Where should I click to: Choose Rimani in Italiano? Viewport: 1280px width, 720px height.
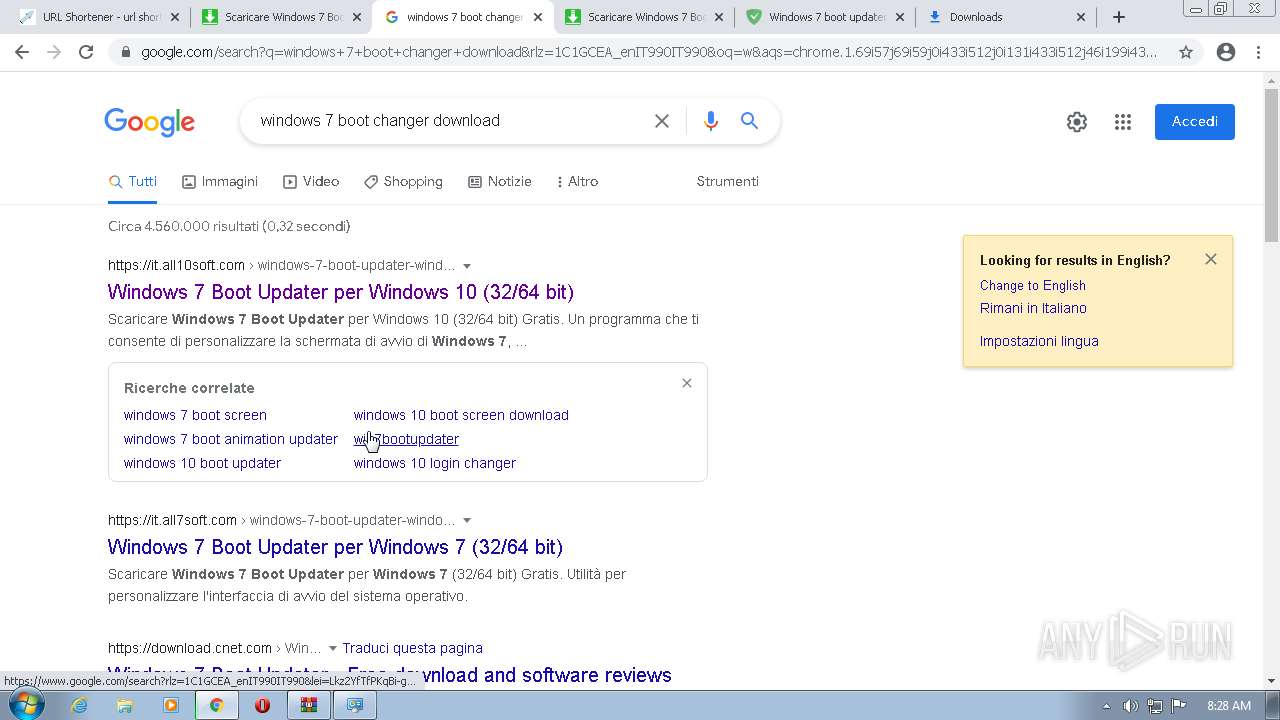(1033, 309)
